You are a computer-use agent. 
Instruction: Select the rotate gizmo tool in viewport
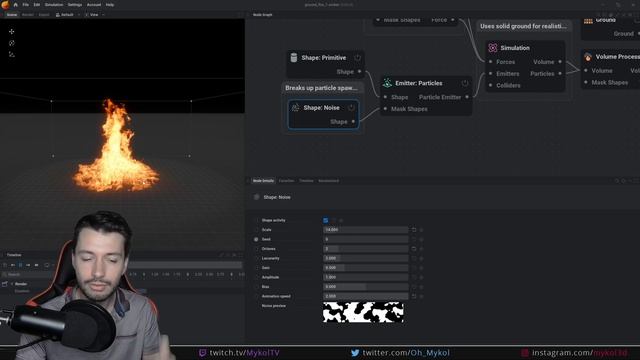click(x=11, y=43)
